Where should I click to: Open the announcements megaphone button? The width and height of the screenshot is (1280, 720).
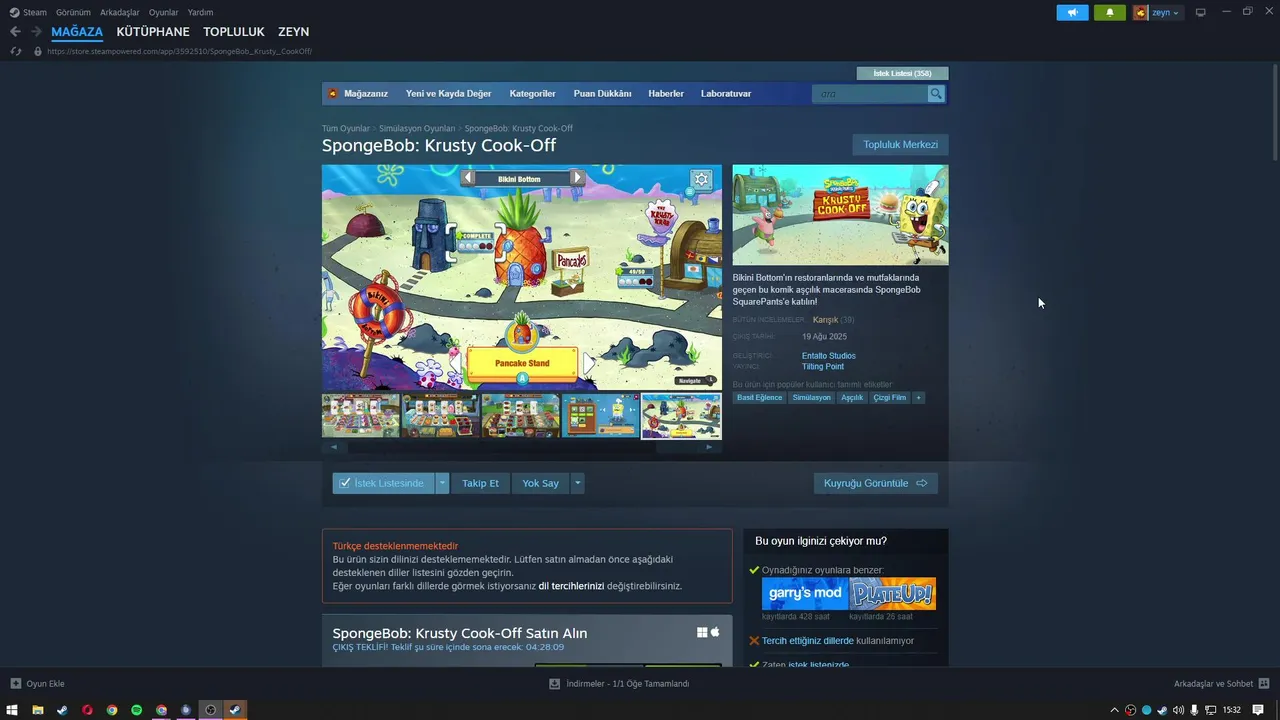(x=1072, y=13)
